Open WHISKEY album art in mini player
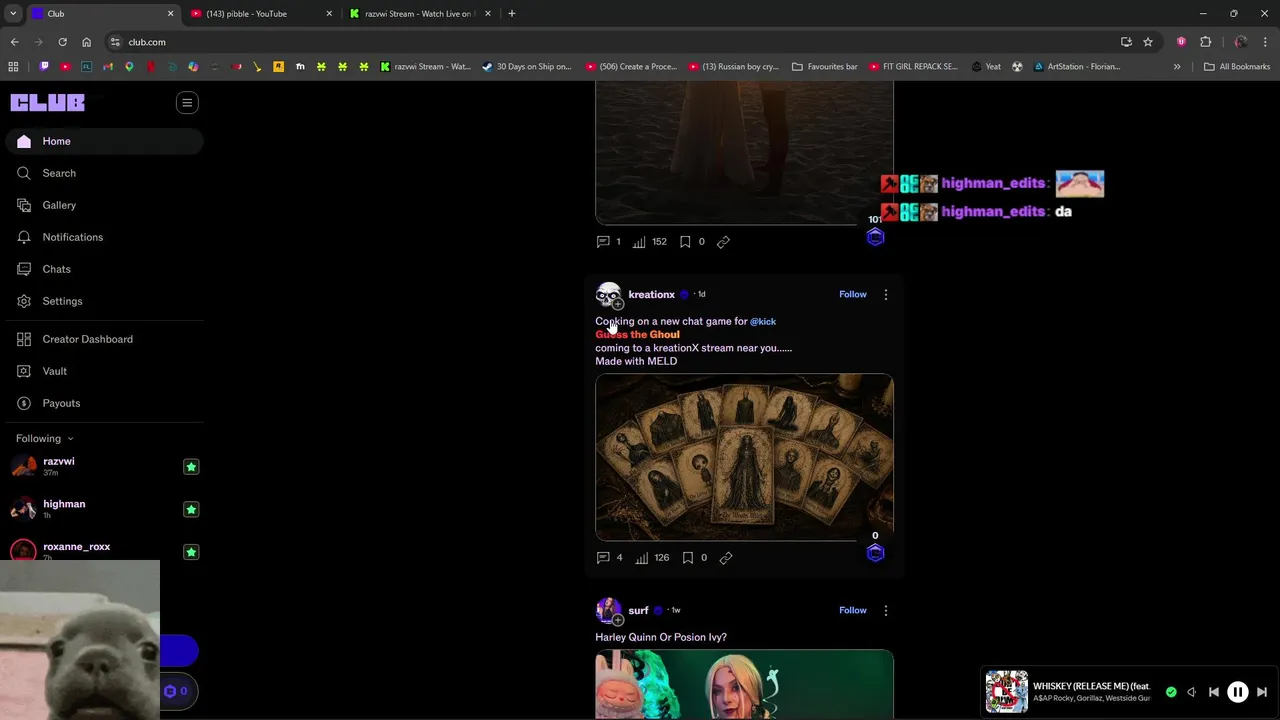Viewport: 1280px width, 720px height. point(1007,692)
